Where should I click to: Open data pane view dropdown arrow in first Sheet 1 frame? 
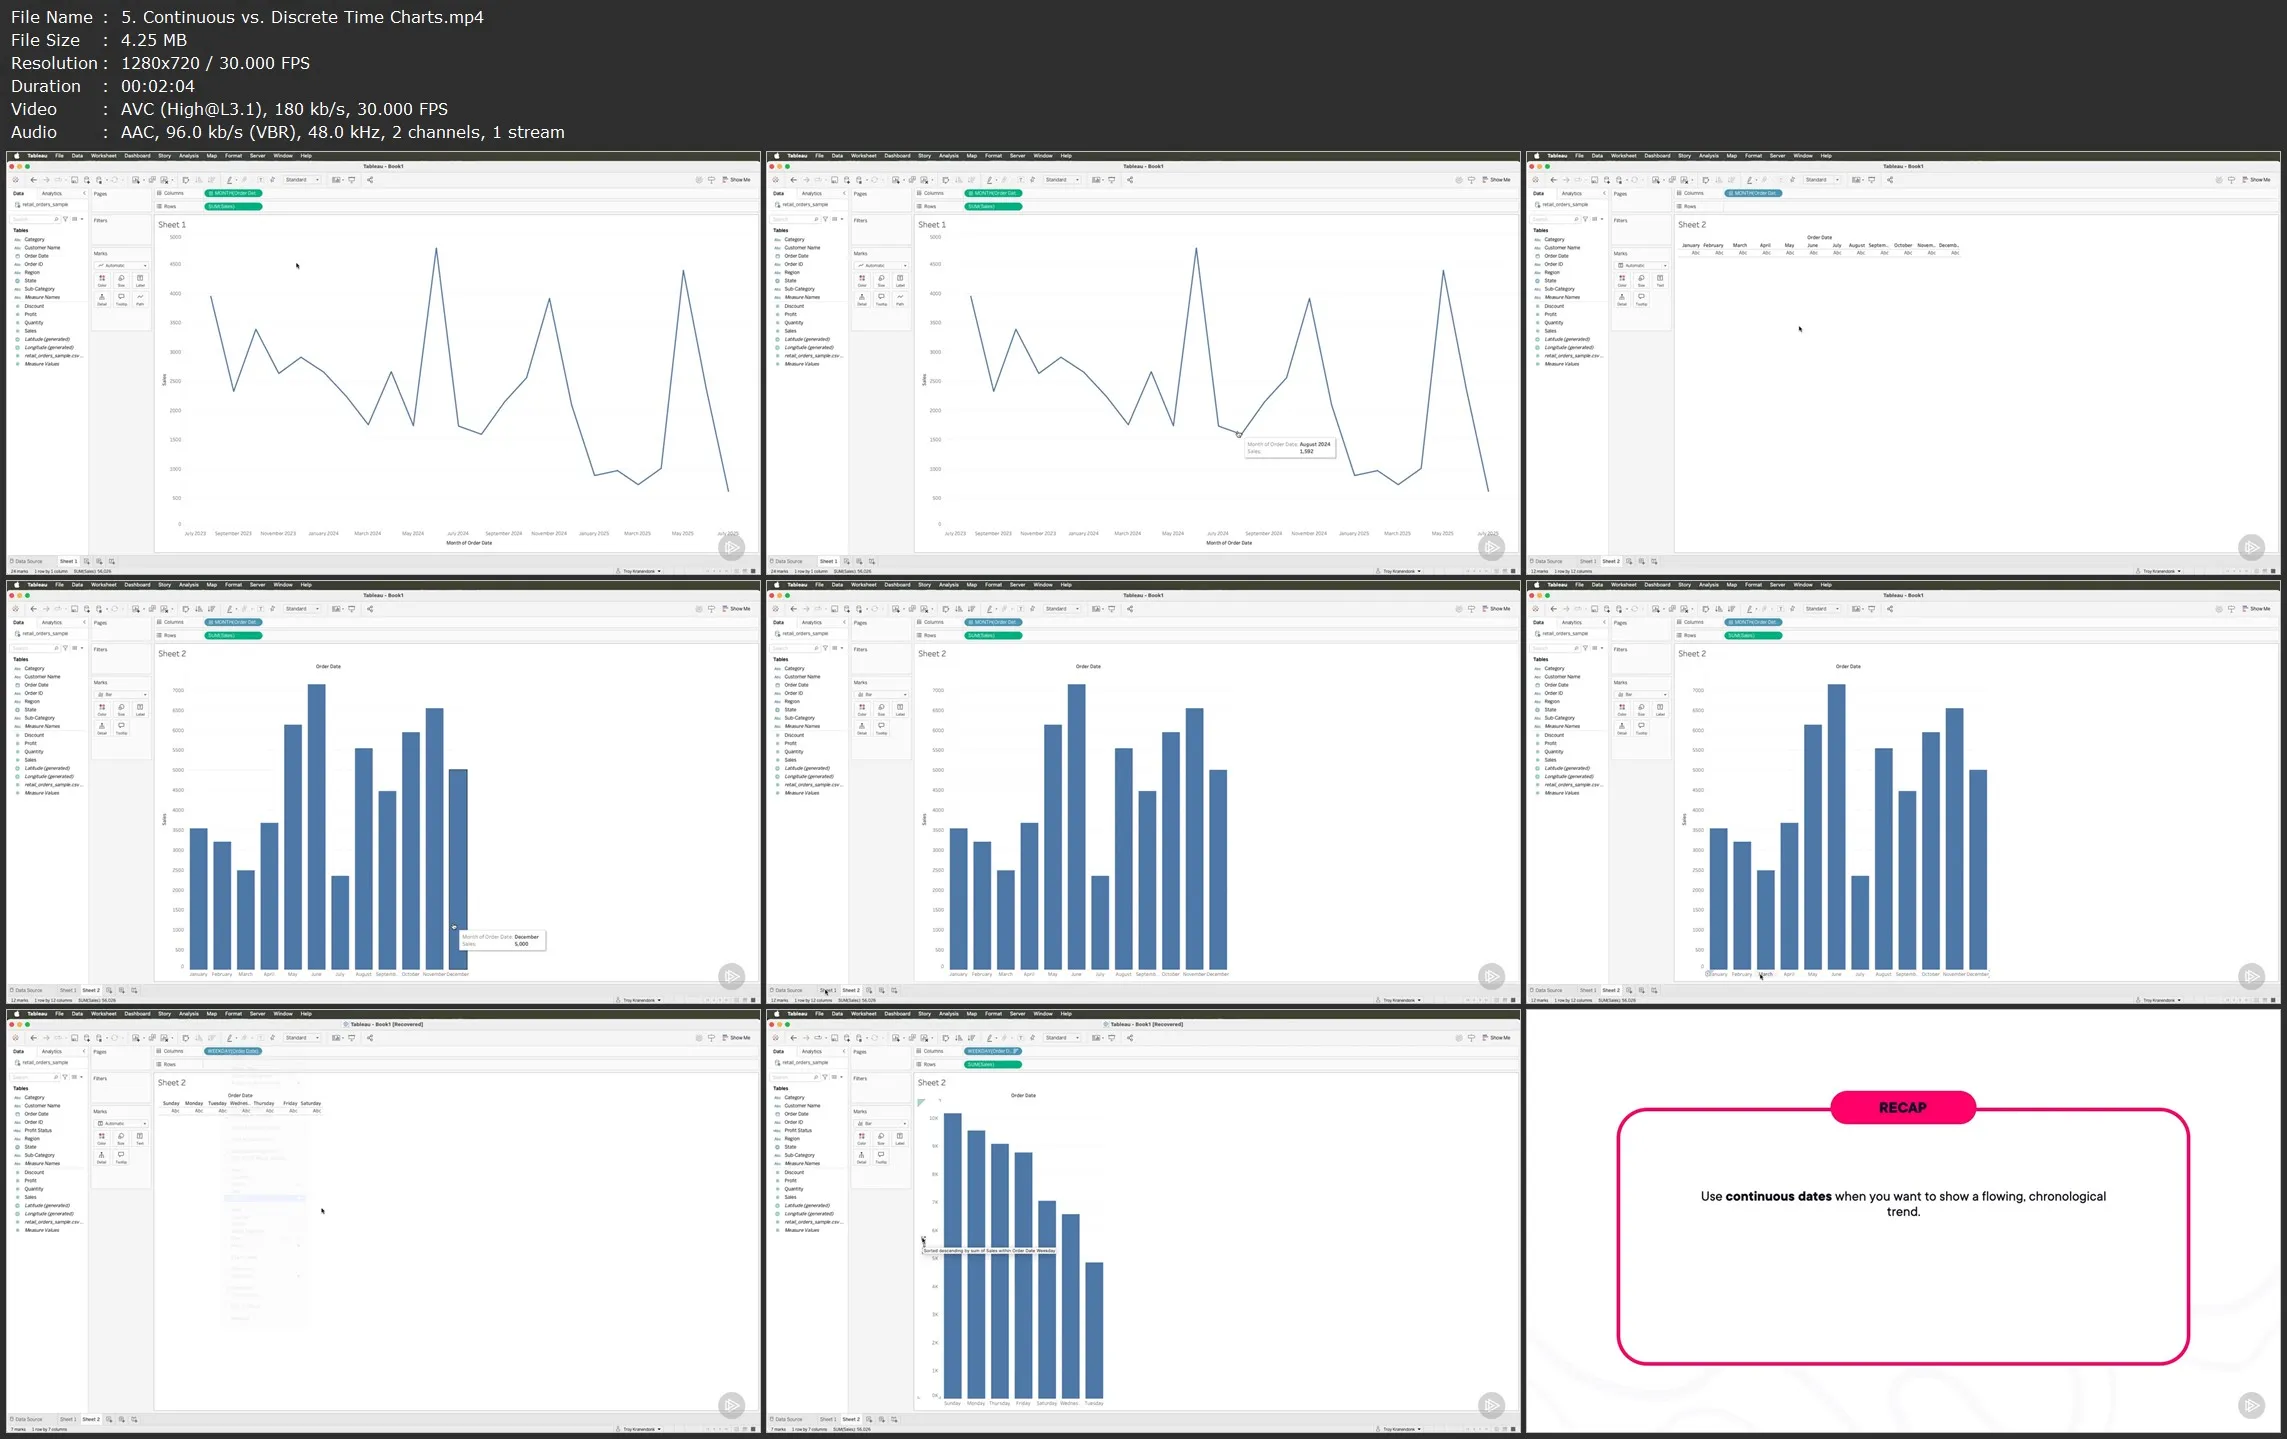tap(82, 219)
